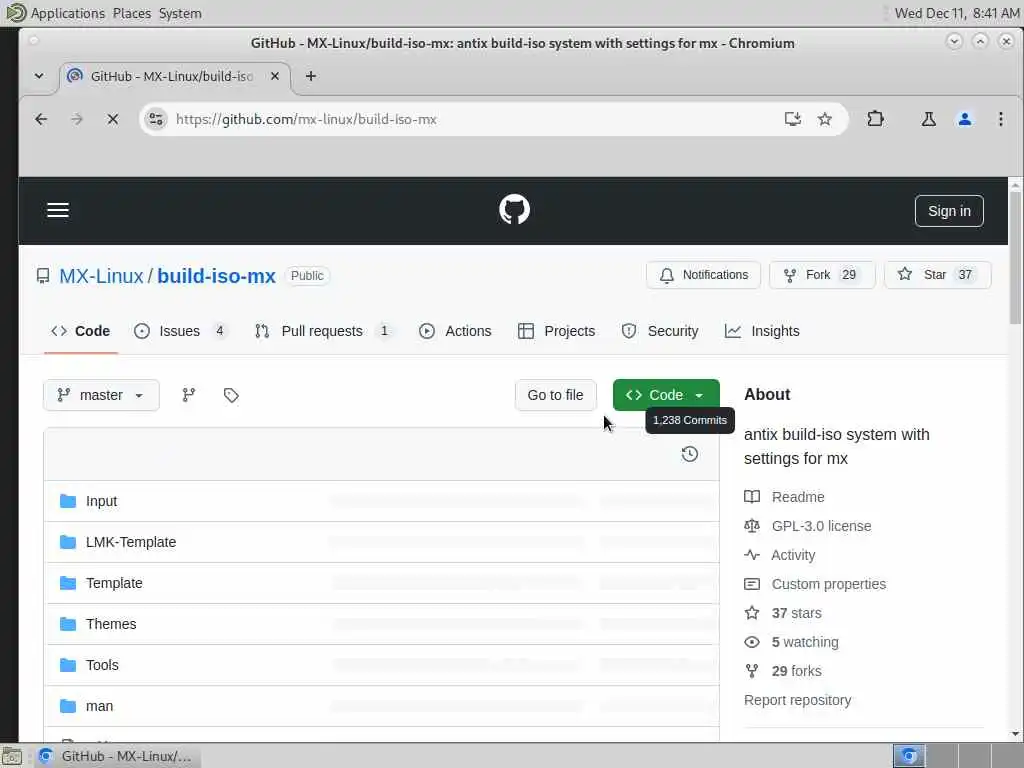Select the active workspace switcher cell
The width and height of the screenshot is (1024, 768).
908,756
